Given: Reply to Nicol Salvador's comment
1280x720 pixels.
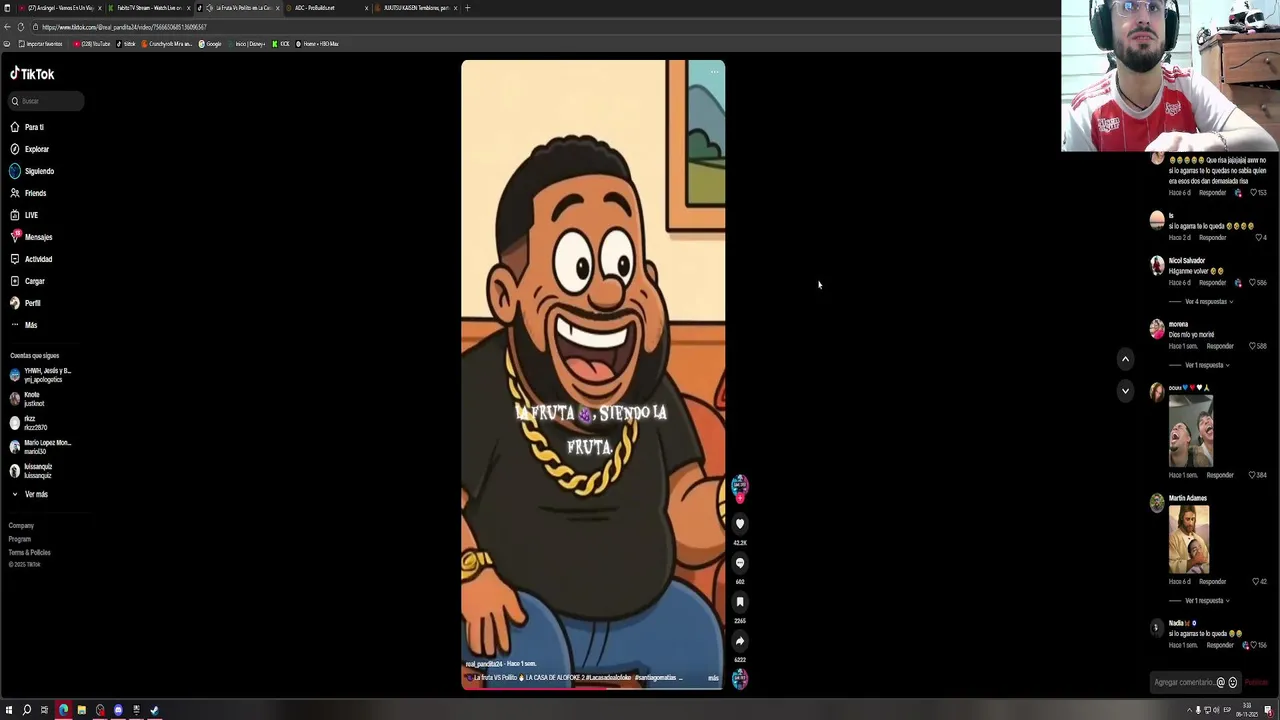Looking at the screenshot, I should coord(1213,283).
